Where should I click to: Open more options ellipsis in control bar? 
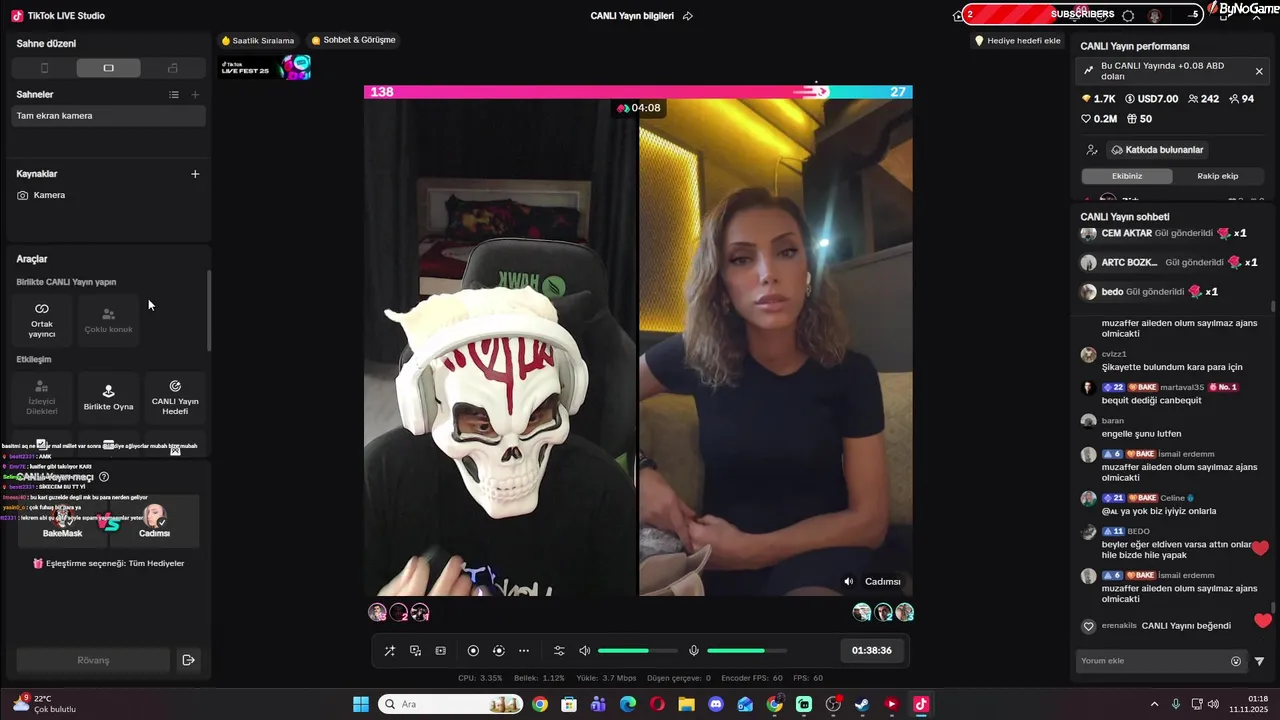[524, 651]
